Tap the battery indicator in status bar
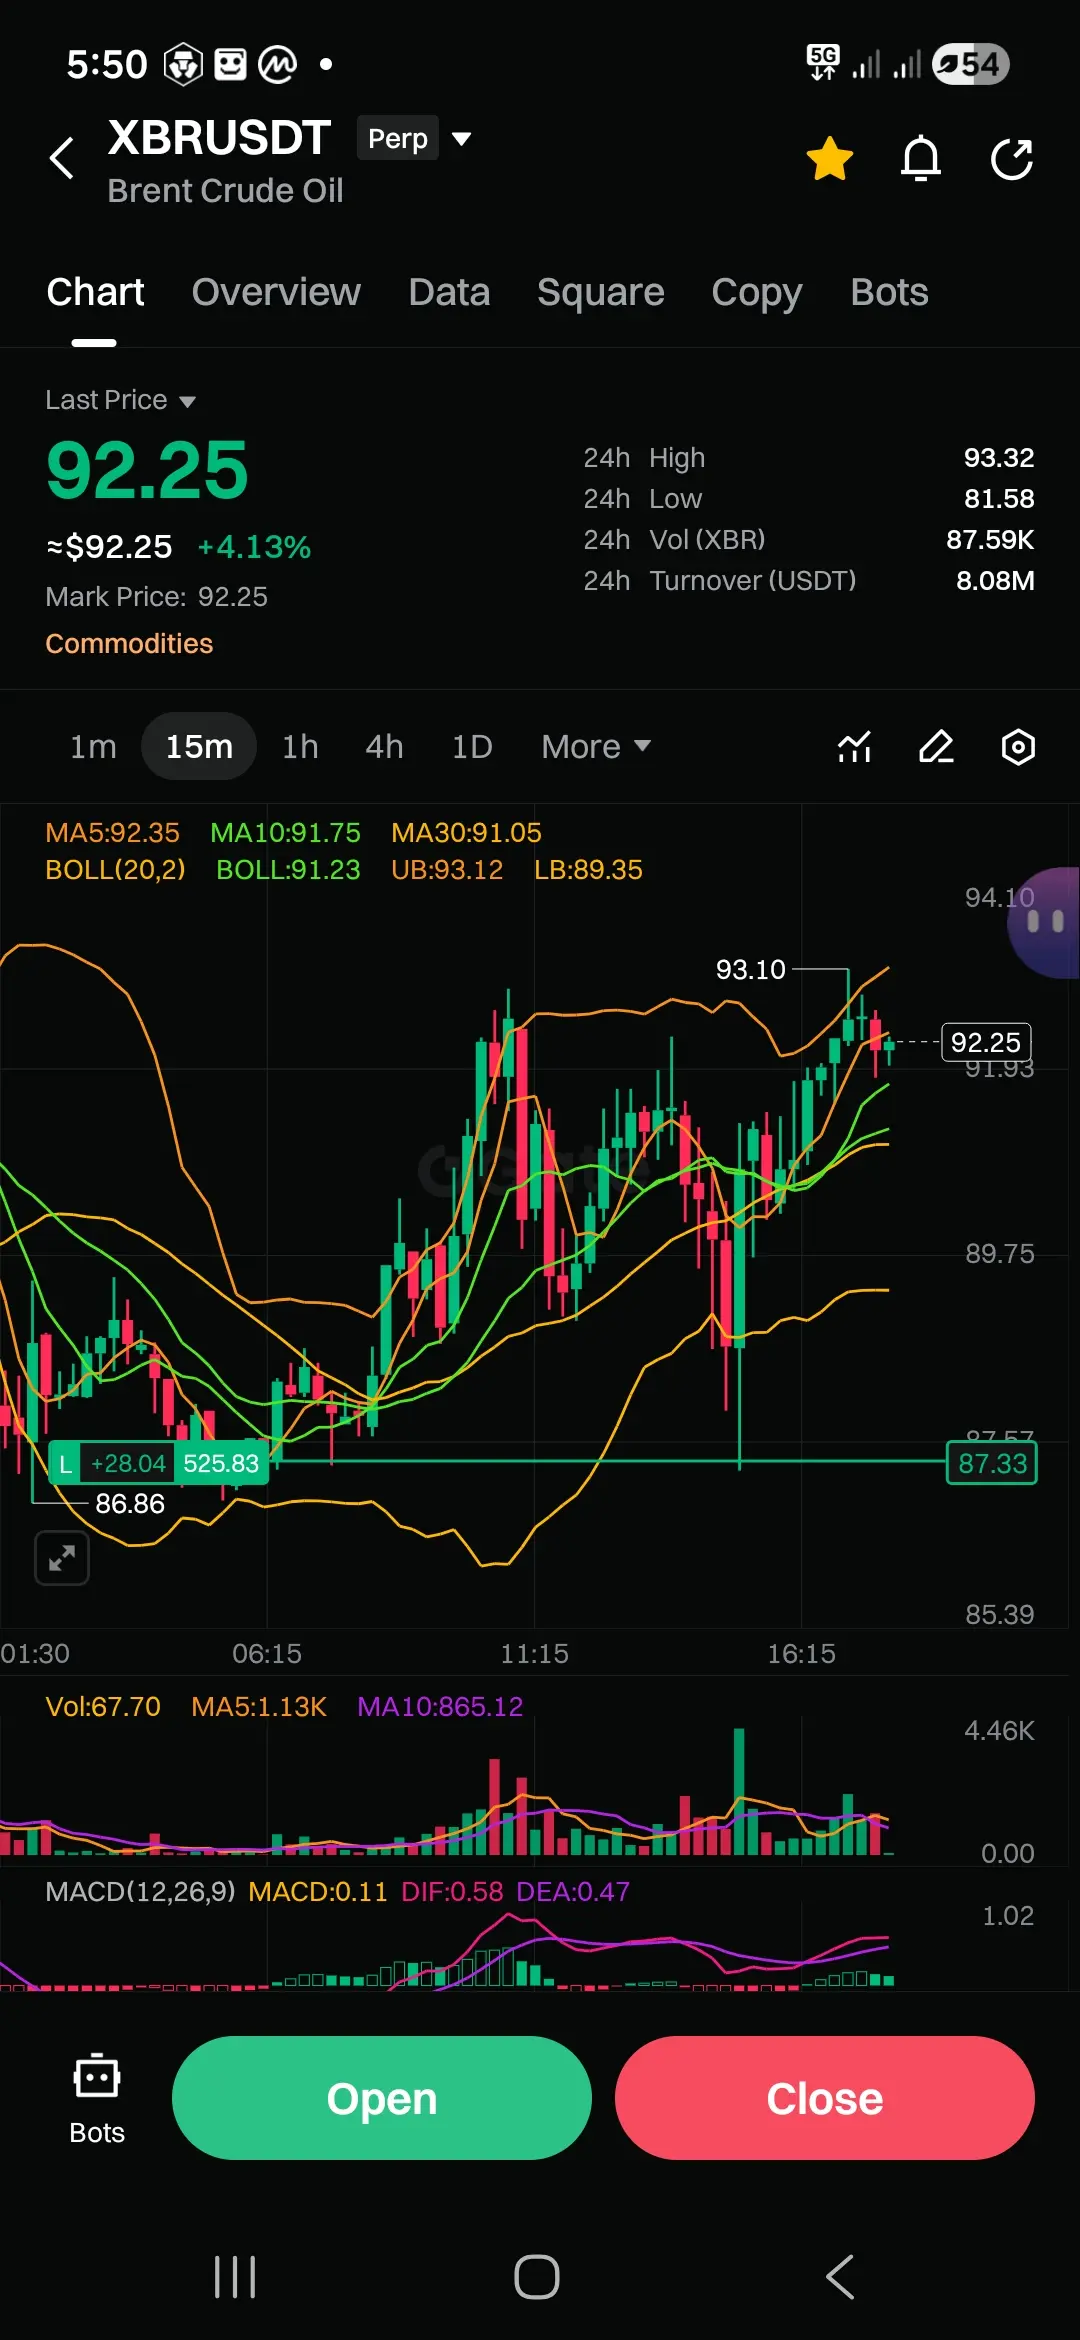The width and height of the screenshot is (1080, 2340). coord(970,65)
